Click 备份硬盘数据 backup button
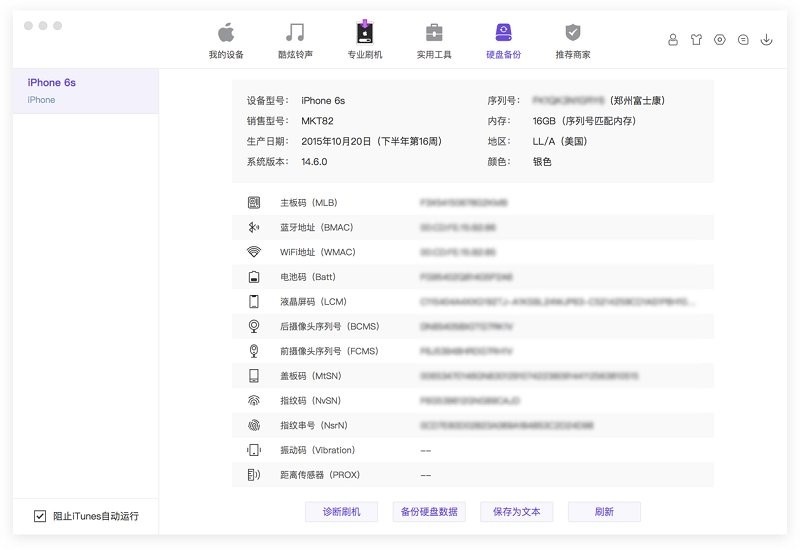The image size is (800, 550). coord(429,512)
